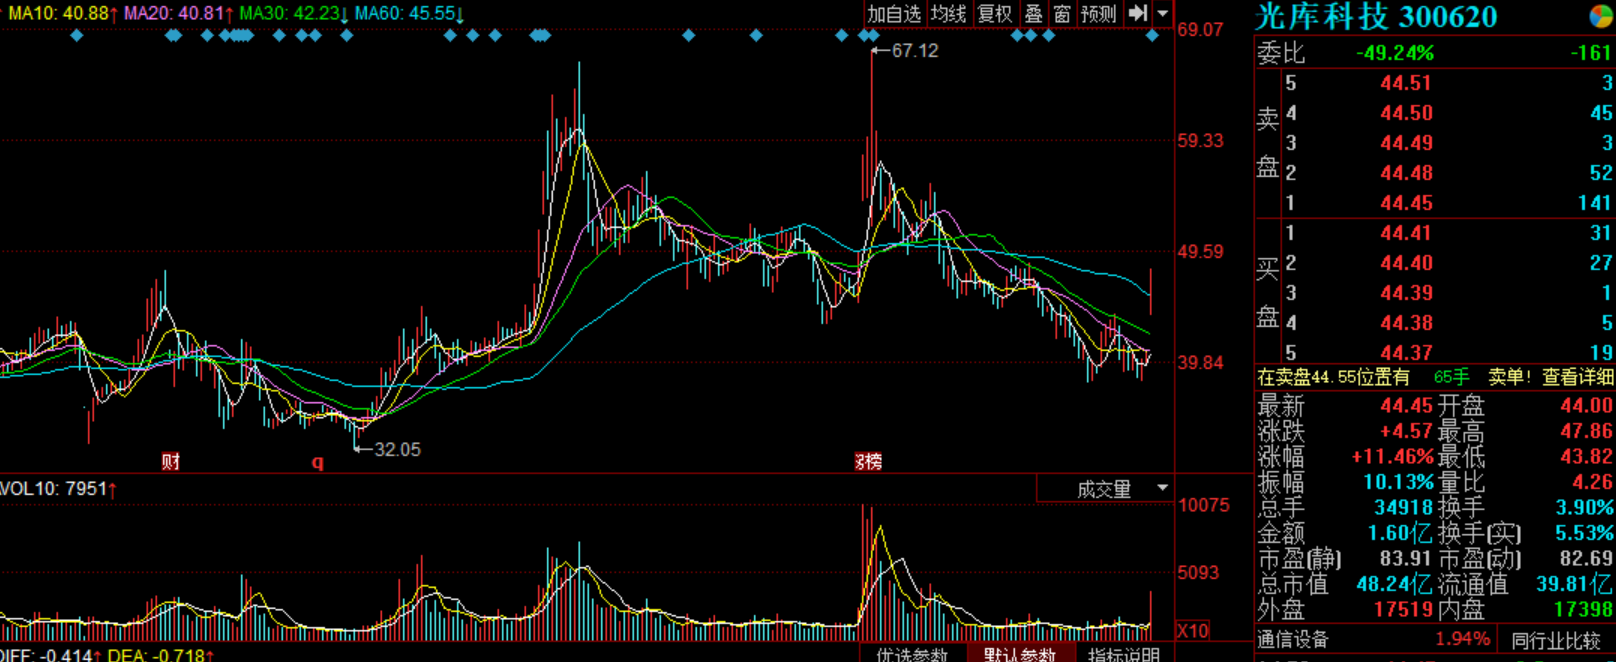Select buy level 5 price 44.37
The image size is (1616, 662).
[x=1406, y=352]
